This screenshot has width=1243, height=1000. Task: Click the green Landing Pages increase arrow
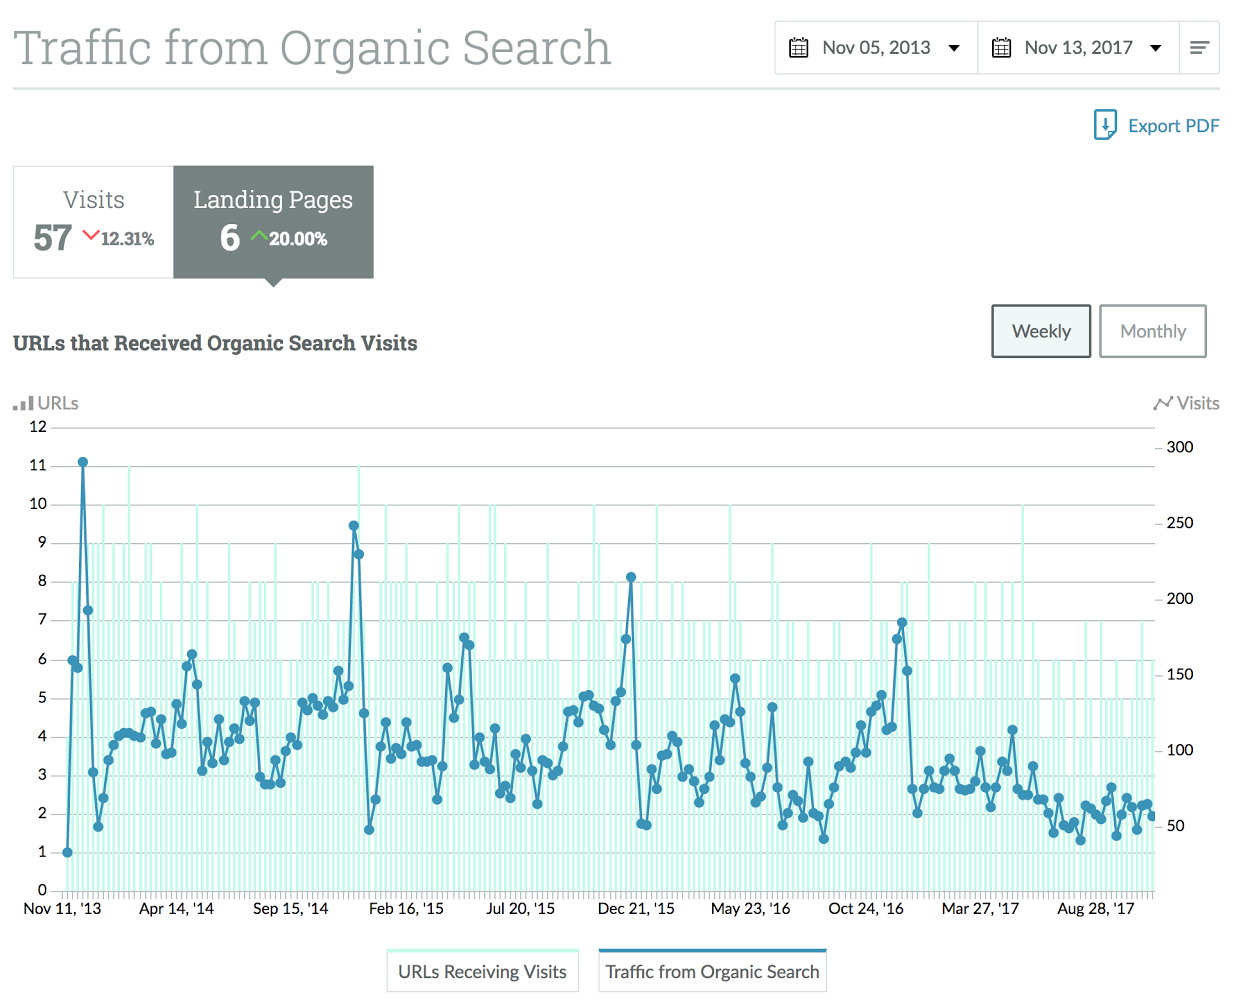point(259,236)
